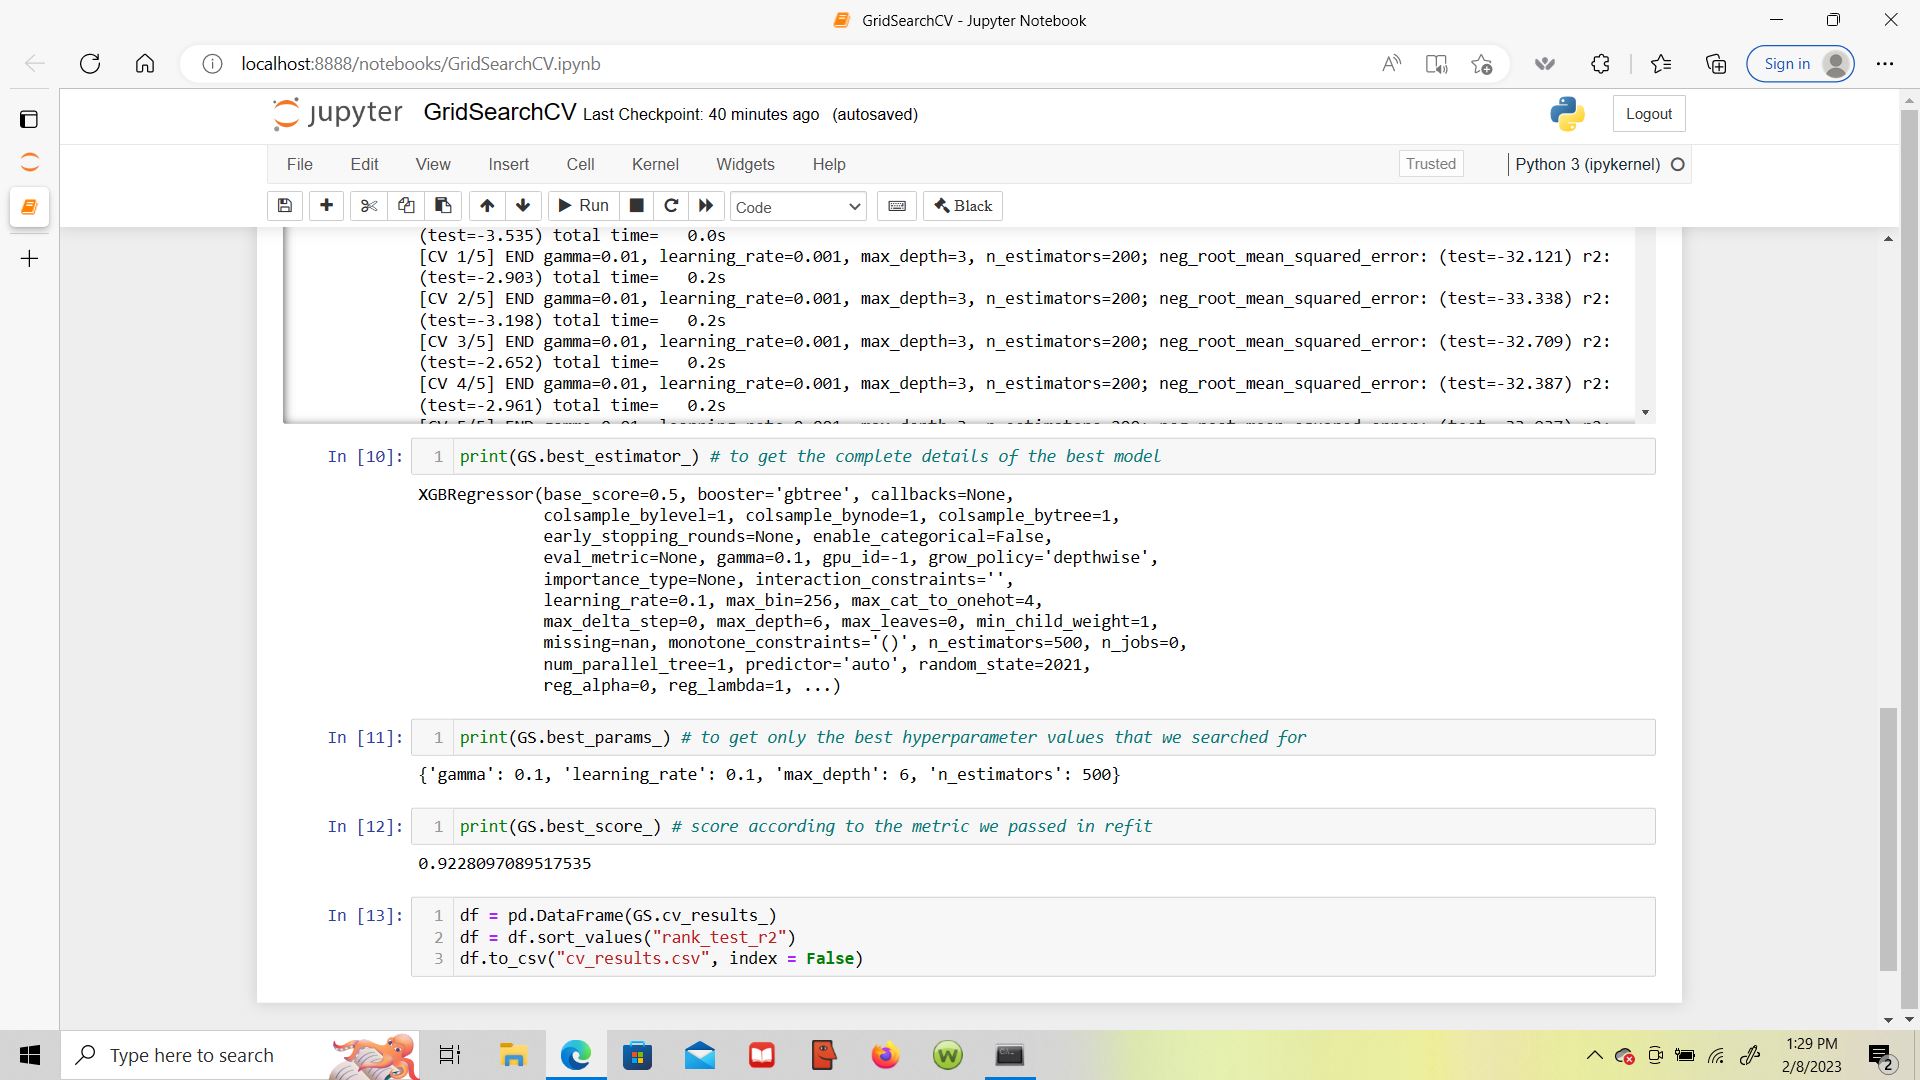Format the code with the Black button
Screen dimensions: 1920x1080
[x=963, y=206]
